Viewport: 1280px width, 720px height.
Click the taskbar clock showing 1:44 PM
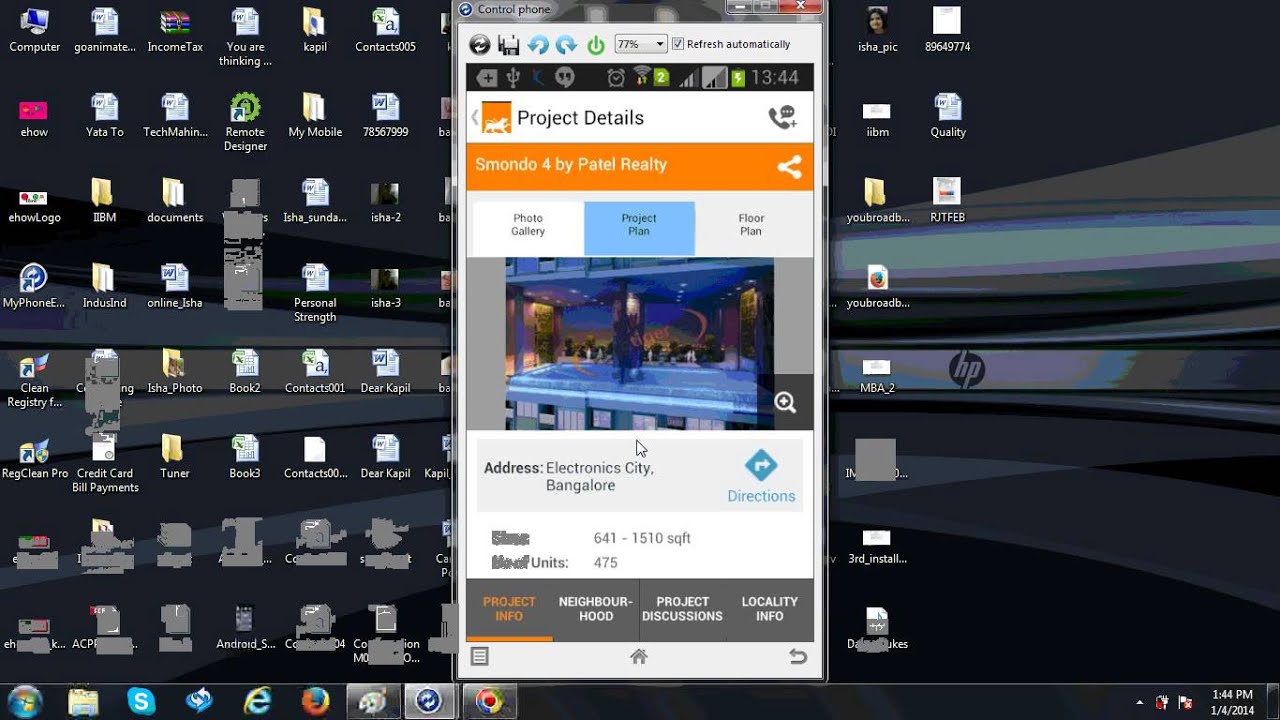pos(1232,702)
